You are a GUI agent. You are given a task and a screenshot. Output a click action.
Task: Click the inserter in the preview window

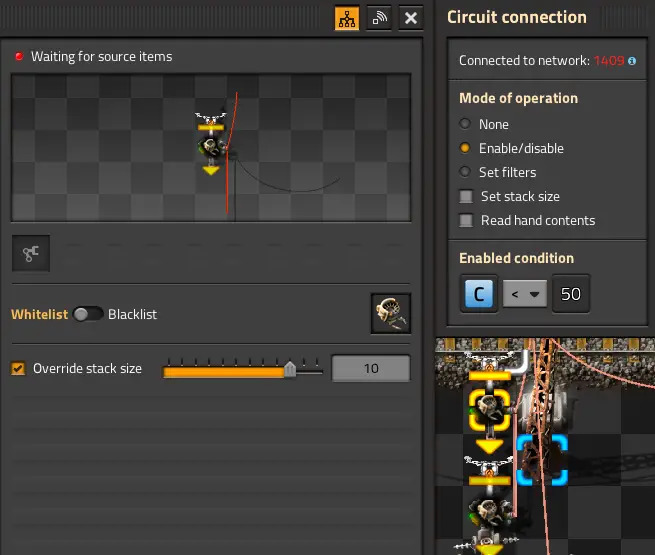tap(211, 145)
